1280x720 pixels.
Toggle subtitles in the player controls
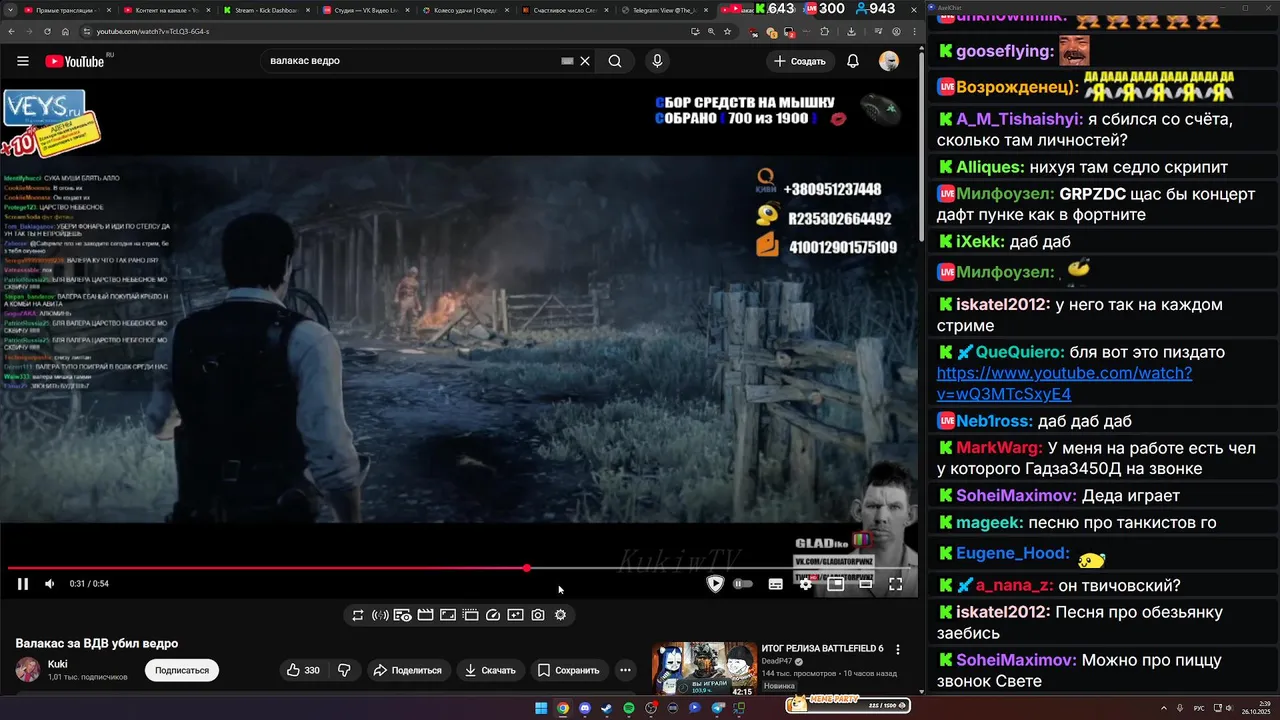775,584
